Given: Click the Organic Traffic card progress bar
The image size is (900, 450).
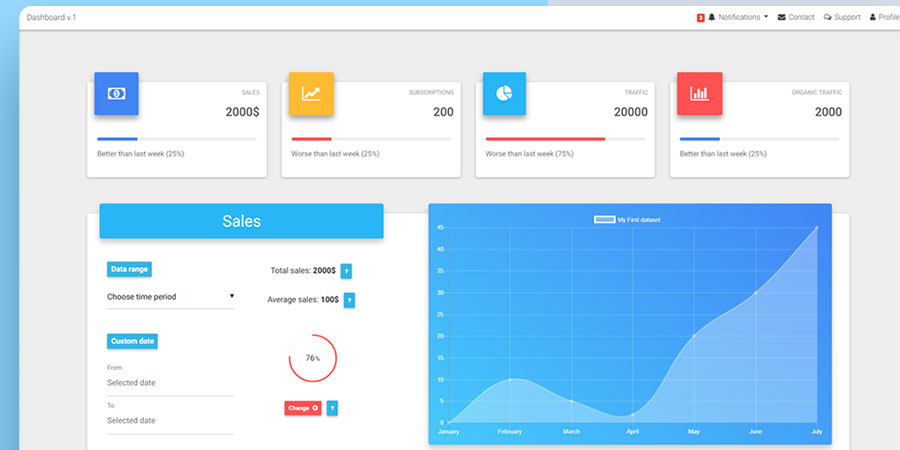Looking at the screenshot, I should (759, 139).
